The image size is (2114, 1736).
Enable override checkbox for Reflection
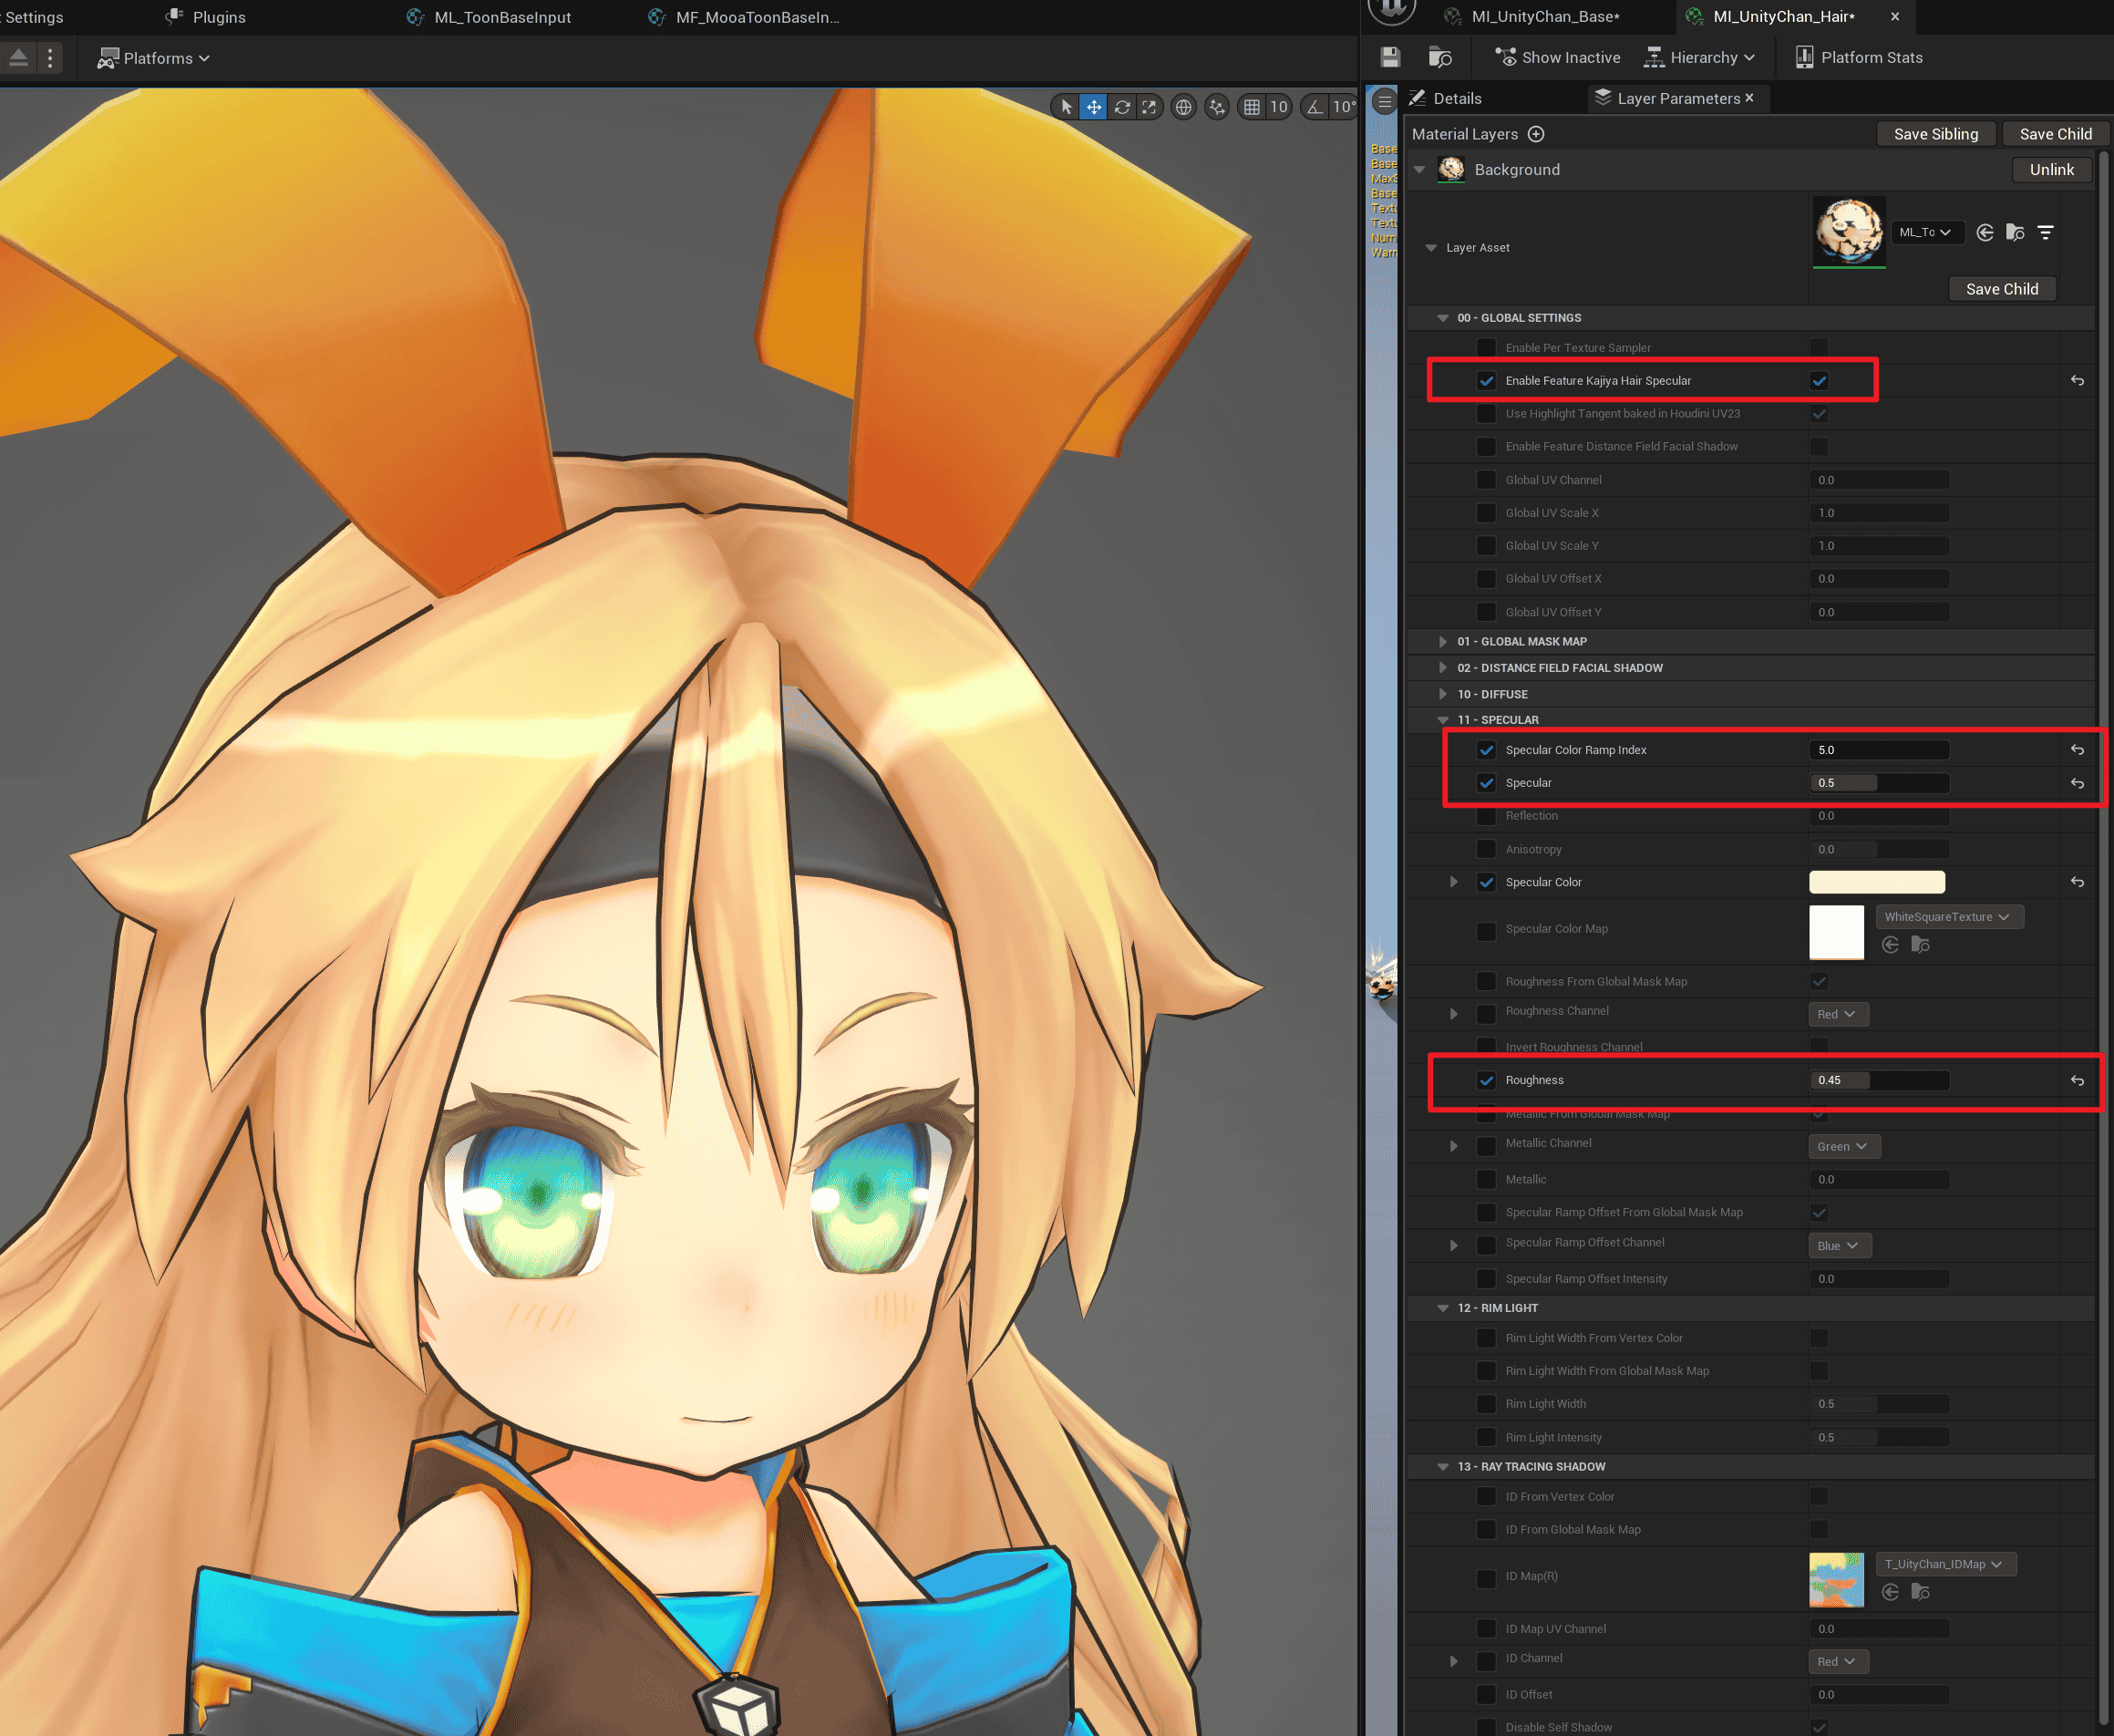[1486, 816]
